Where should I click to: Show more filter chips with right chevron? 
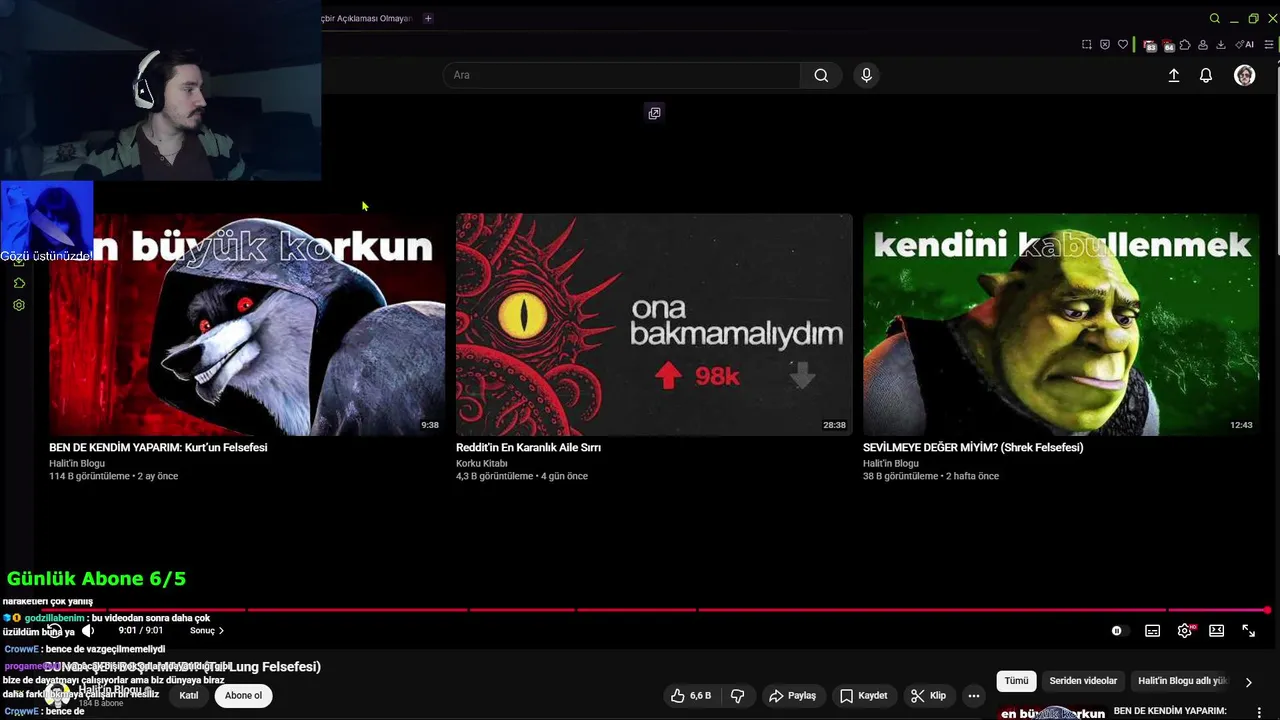[x=1248, y=682]
